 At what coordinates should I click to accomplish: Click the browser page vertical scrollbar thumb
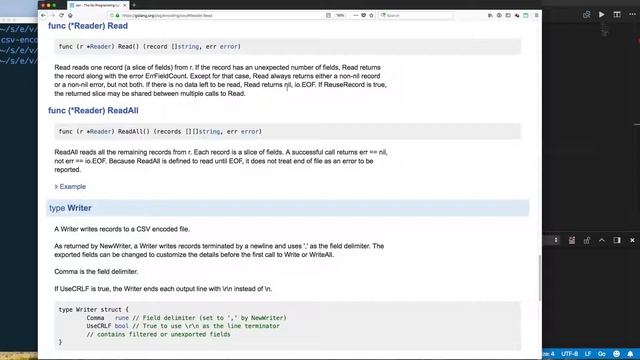click(x=540, y=278)
